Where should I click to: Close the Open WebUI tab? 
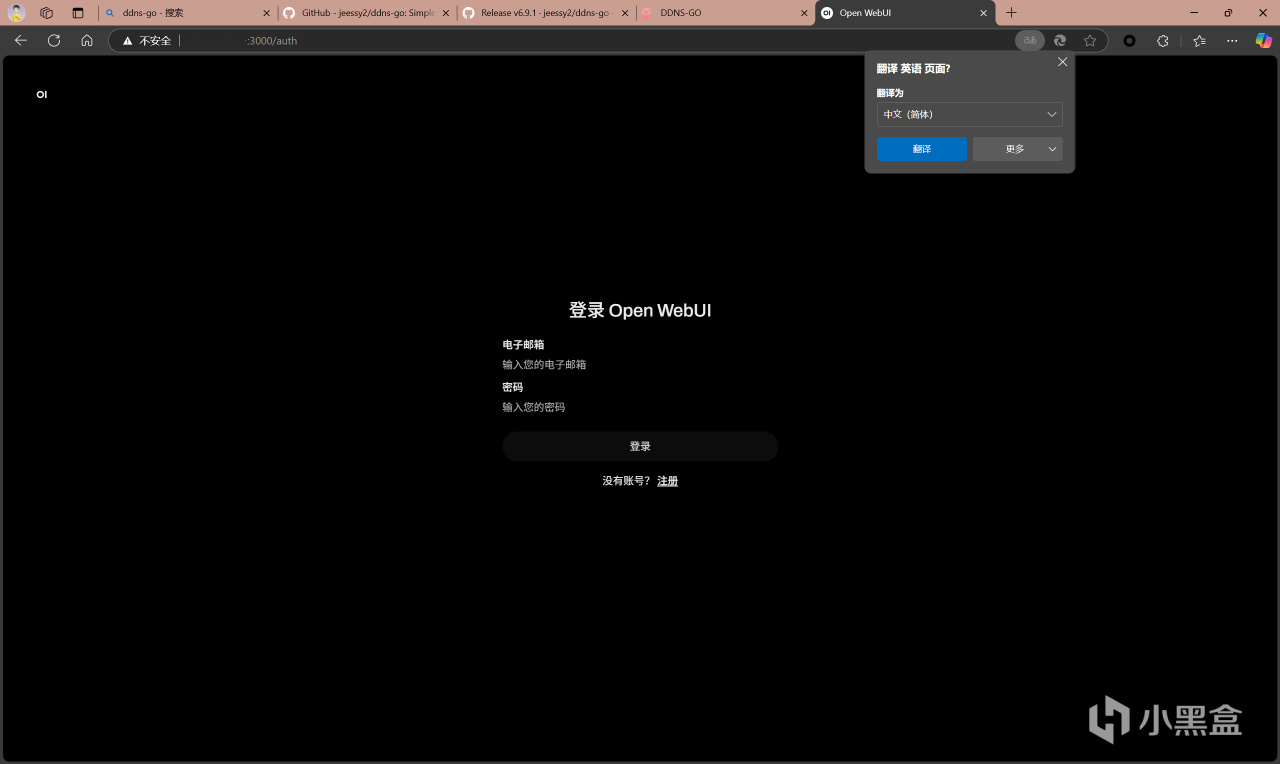coord(984,13)
